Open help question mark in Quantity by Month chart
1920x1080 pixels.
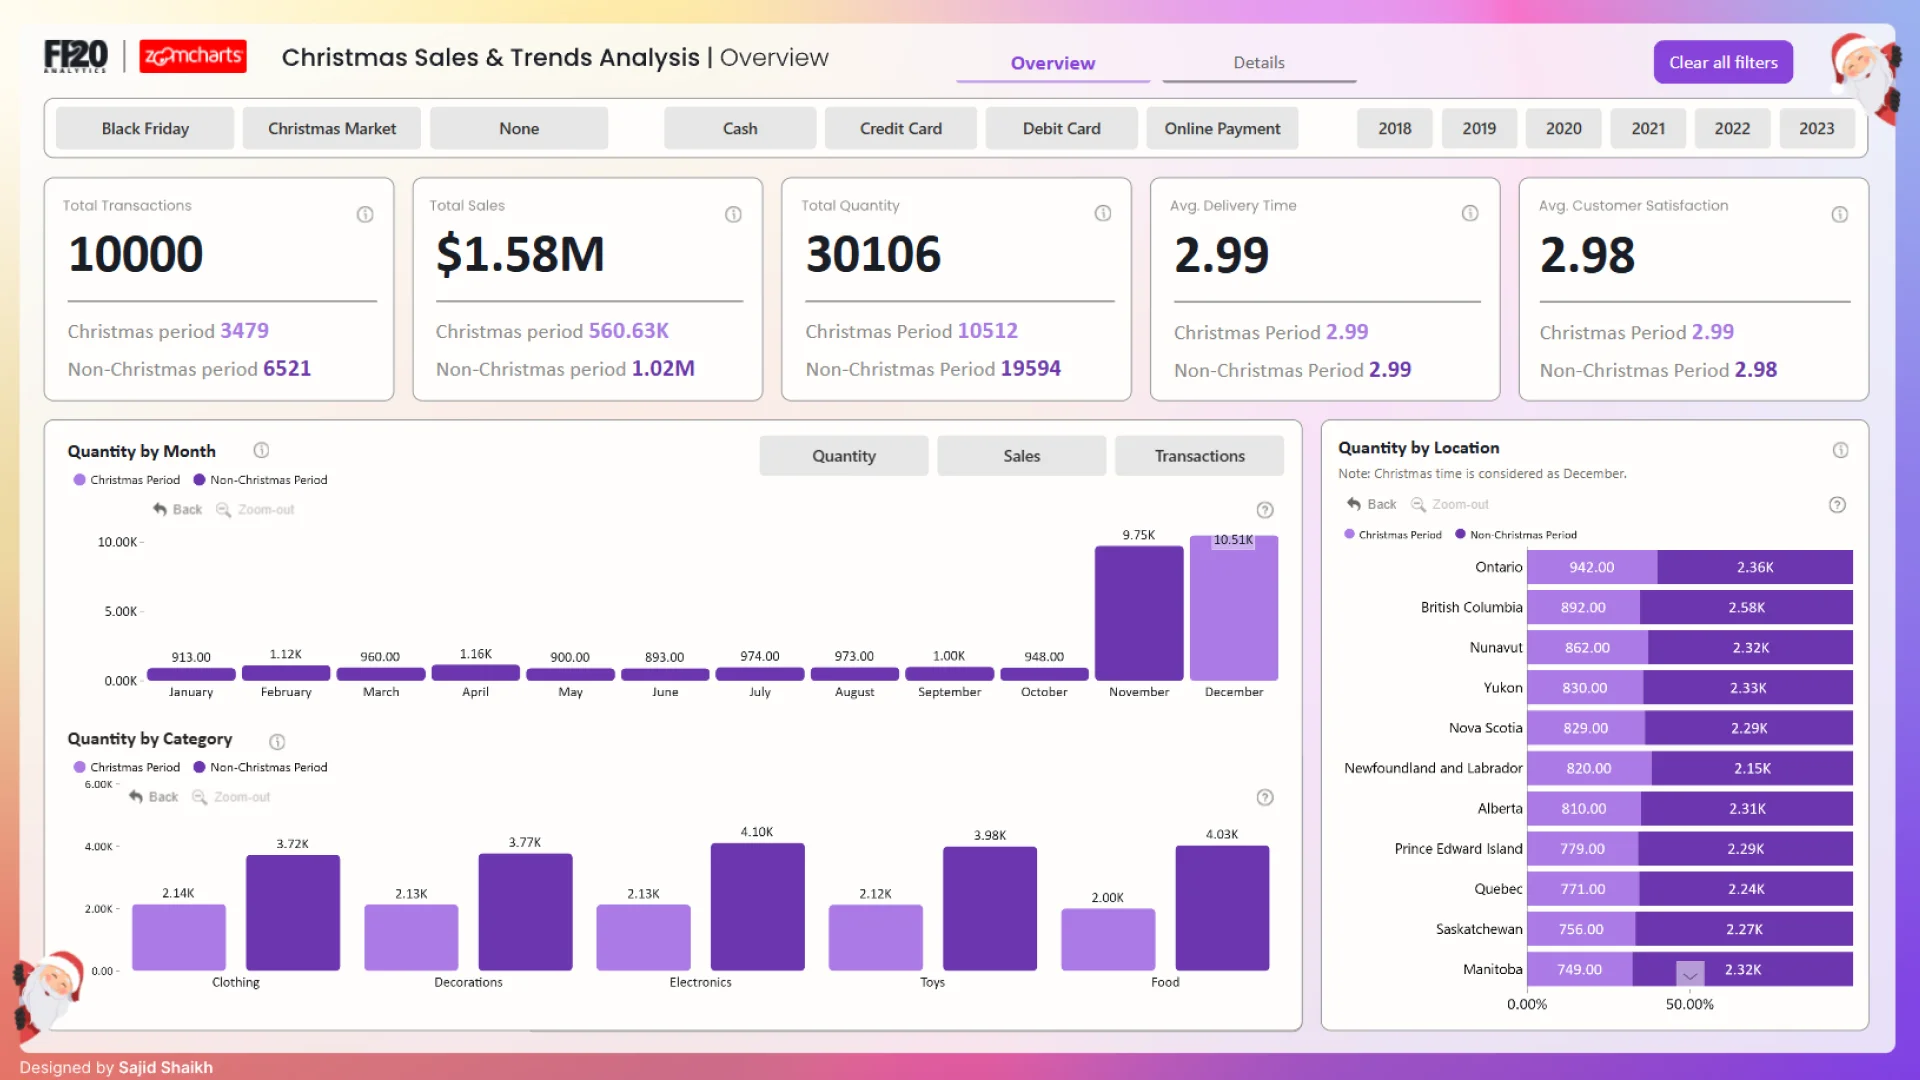pos(1265,510)
